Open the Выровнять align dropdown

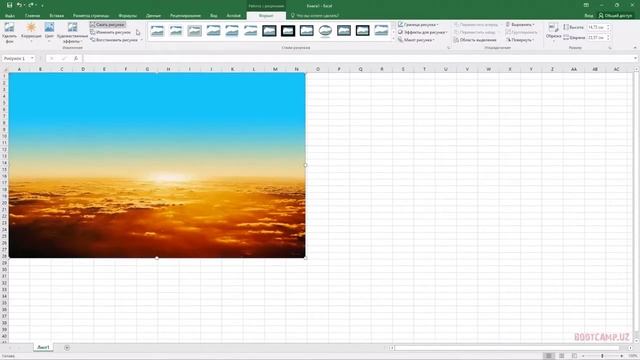tap(520, 24)
